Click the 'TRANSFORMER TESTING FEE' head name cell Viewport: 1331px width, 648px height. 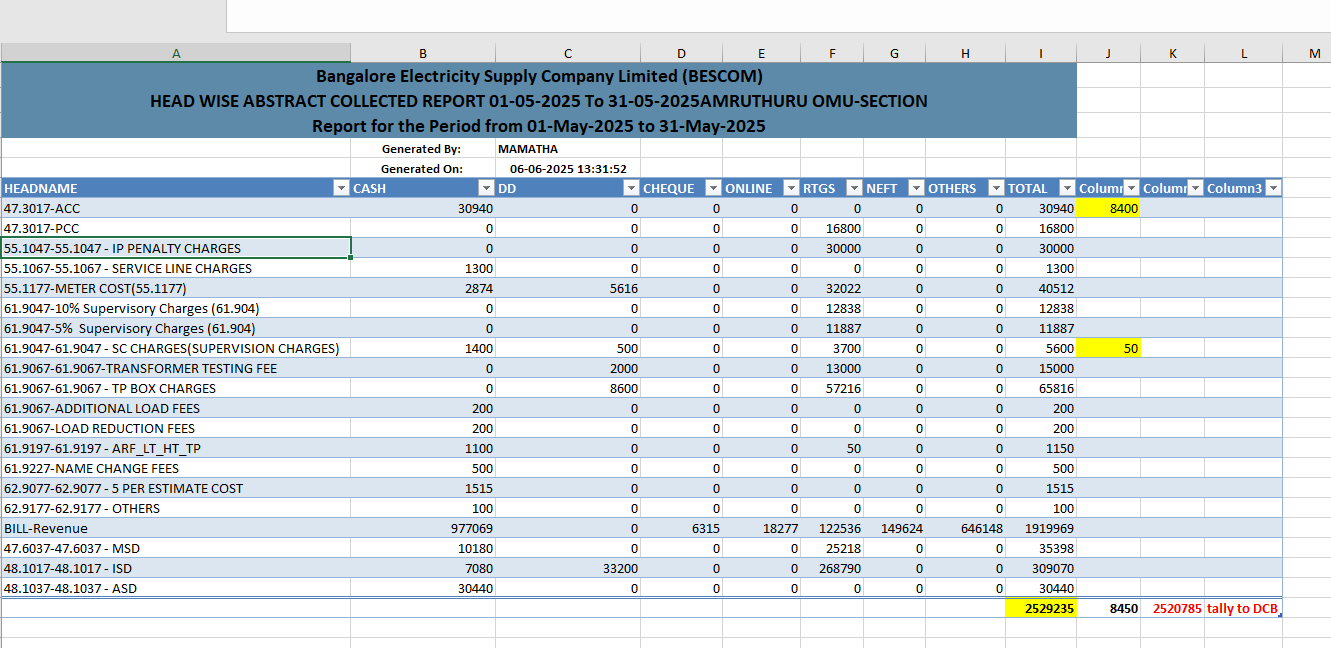pos(176,368)
